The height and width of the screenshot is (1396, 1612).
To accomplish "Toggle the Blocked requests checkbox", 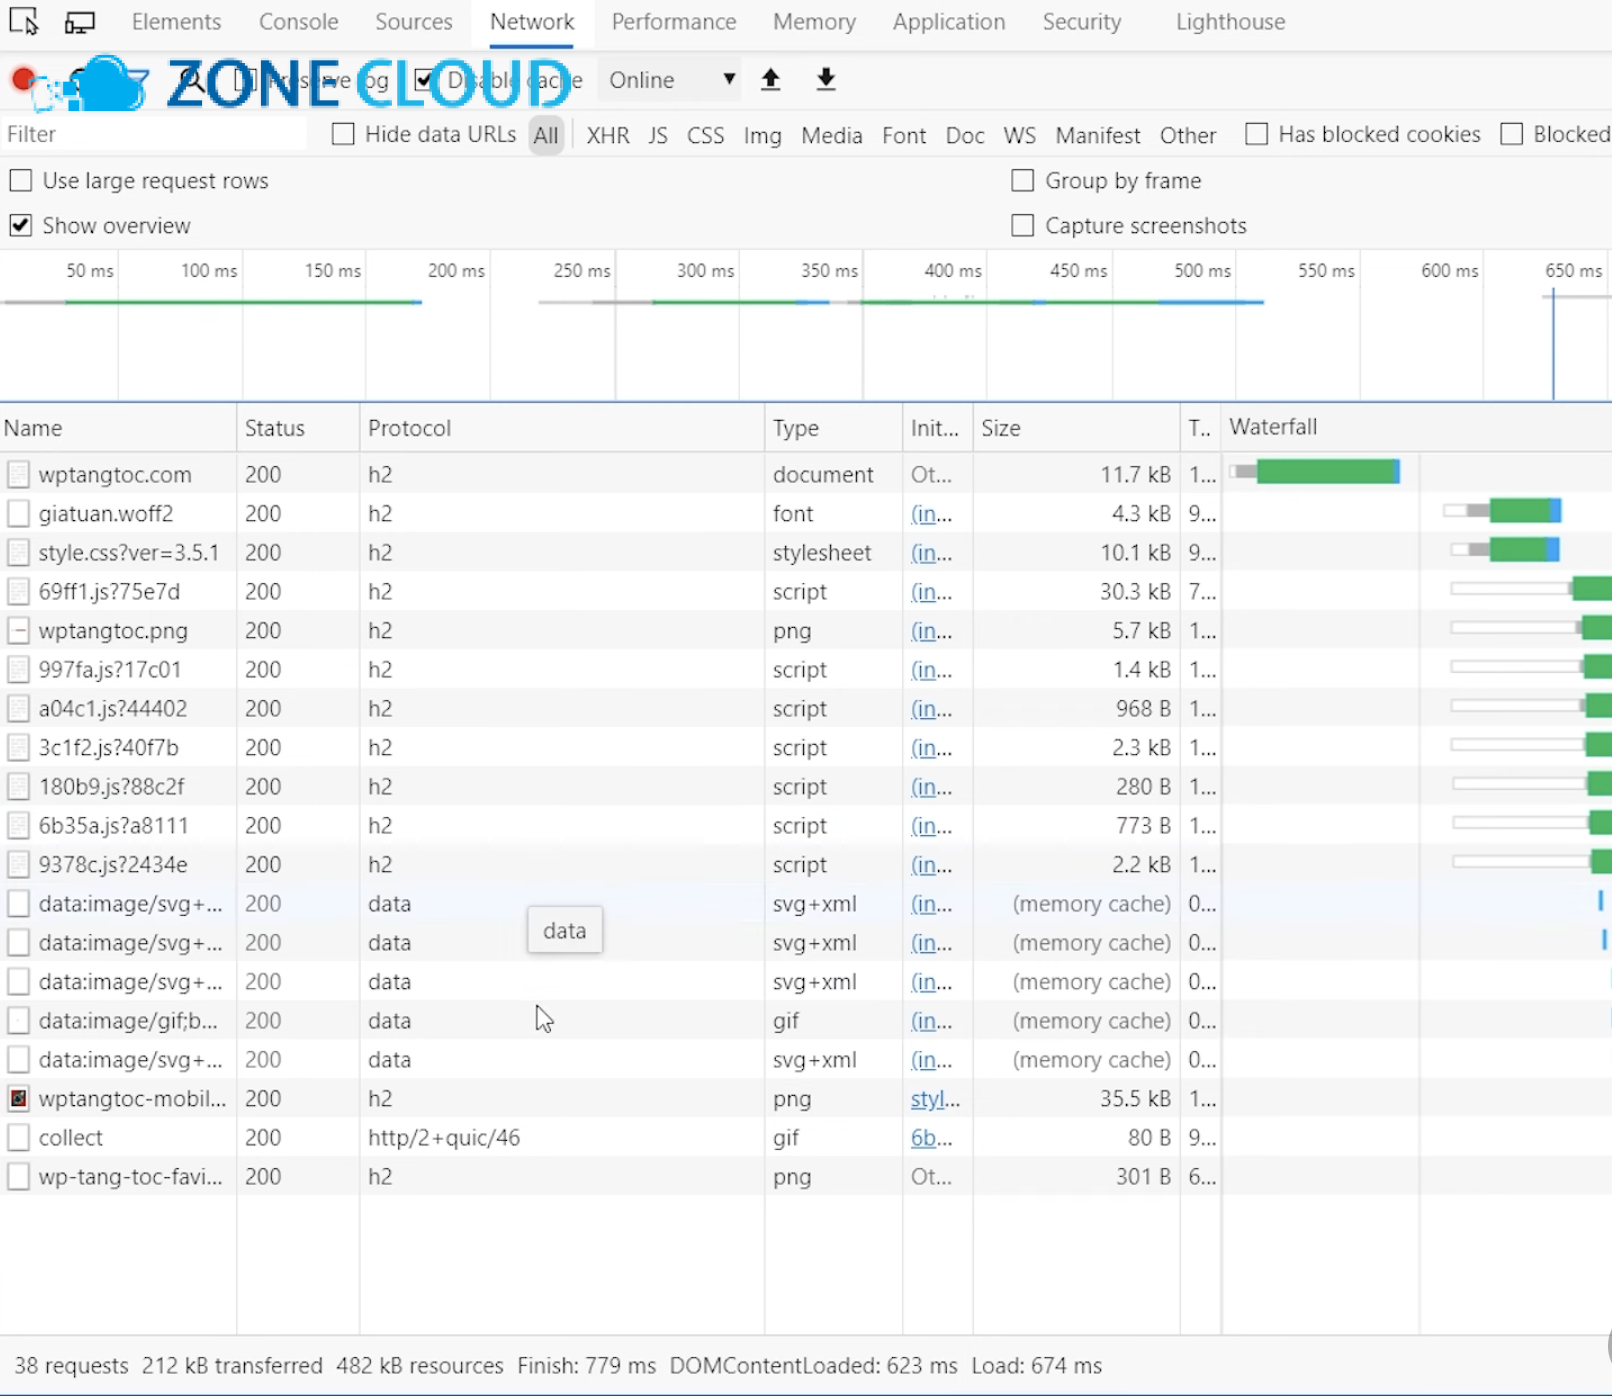I will 1512,134.
